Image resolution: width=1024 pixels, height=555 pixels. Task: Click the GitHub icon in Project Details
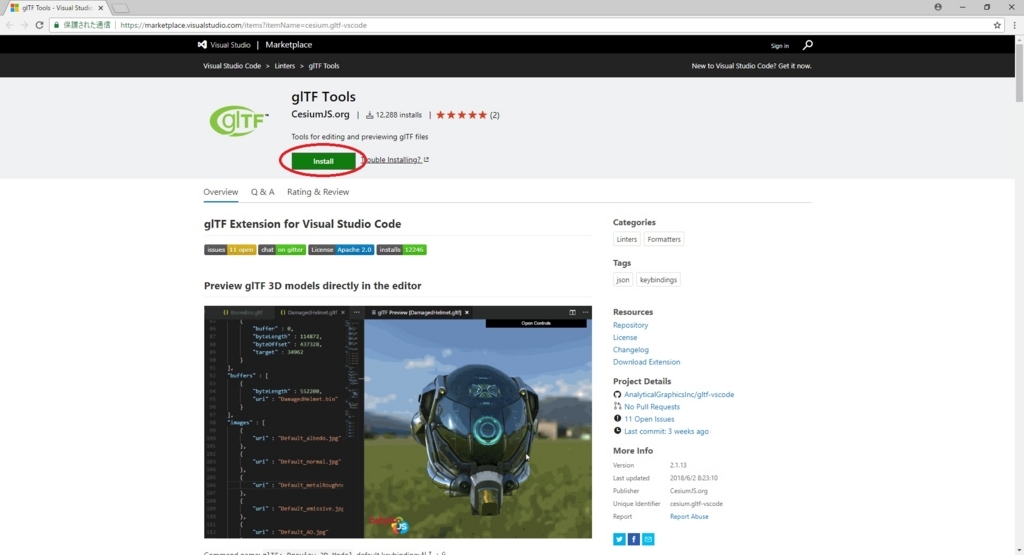pyautogui.click(x=617, y=394)
